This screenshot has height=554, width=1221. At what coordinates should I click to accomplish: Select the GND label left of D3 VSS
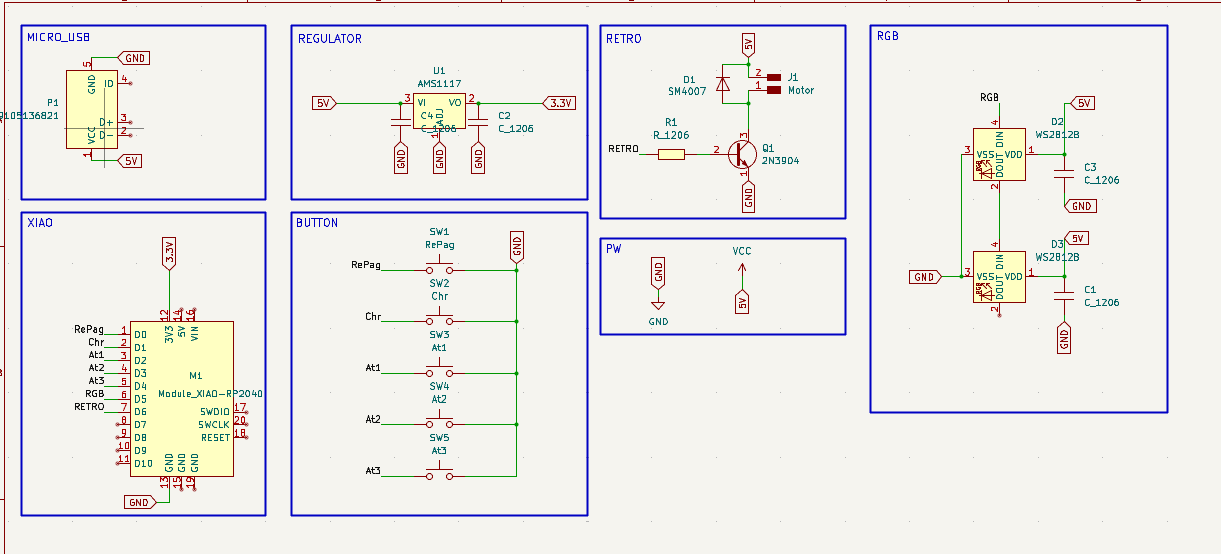click(925, 277)
